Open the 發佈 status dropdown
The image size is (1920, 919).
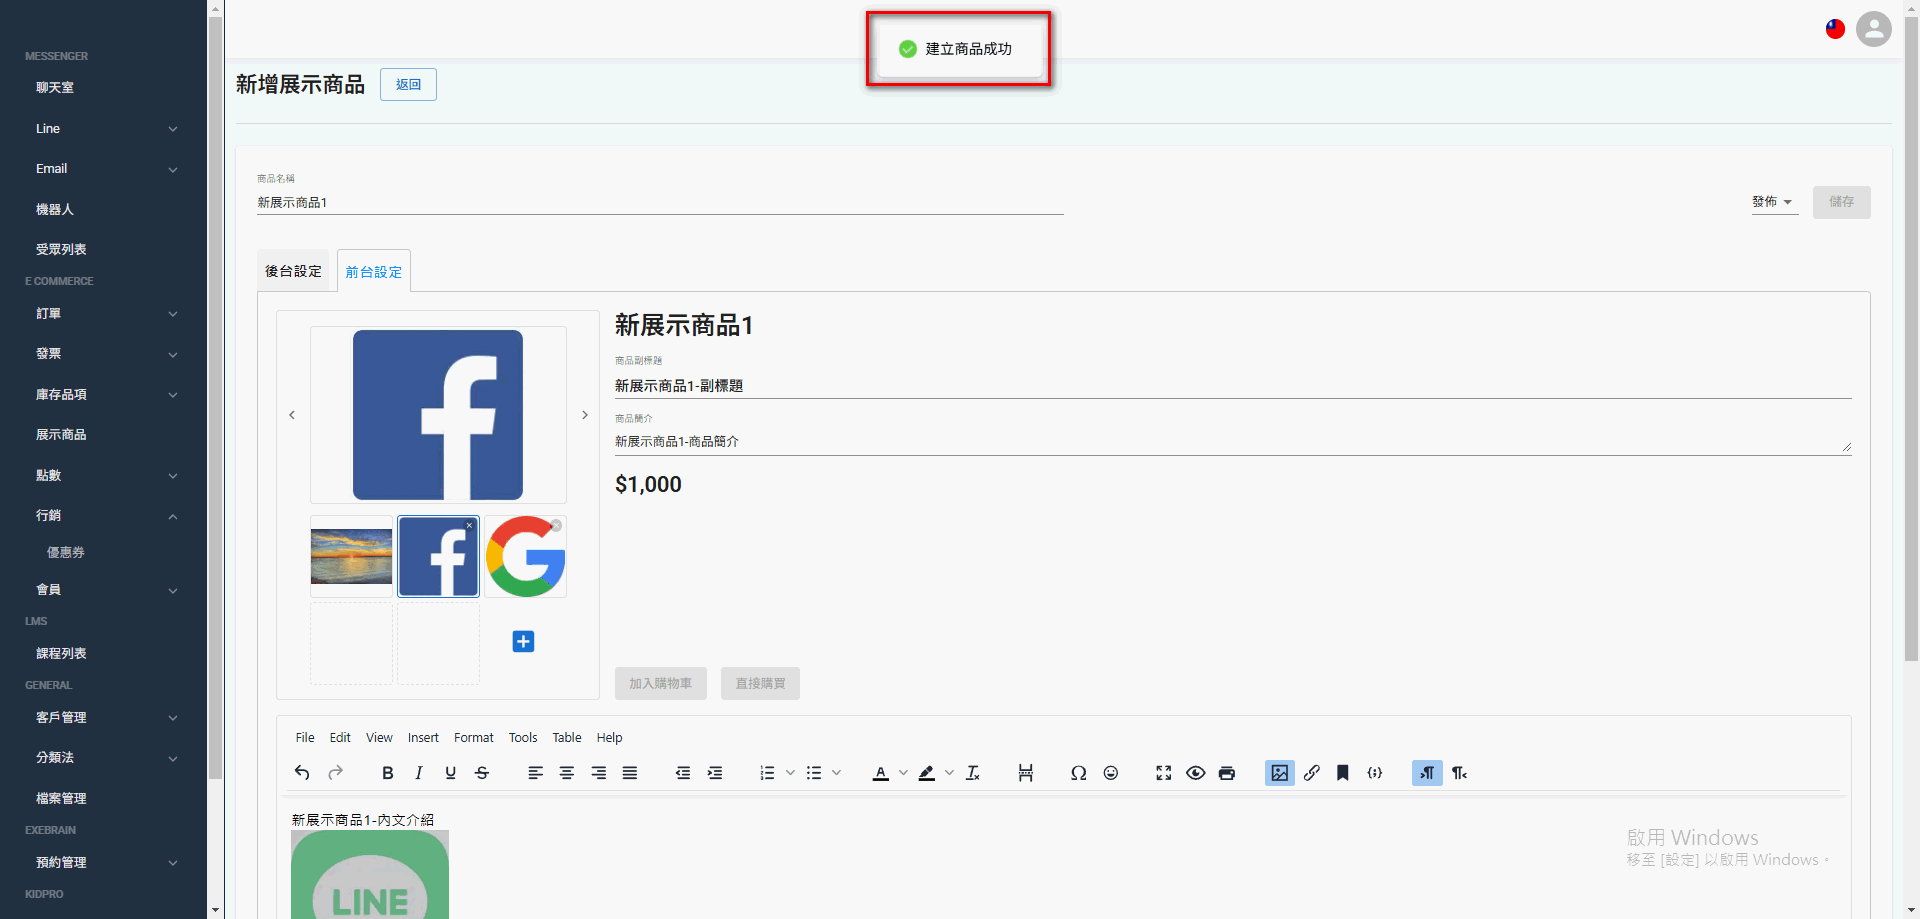[x=1774, y=202]
